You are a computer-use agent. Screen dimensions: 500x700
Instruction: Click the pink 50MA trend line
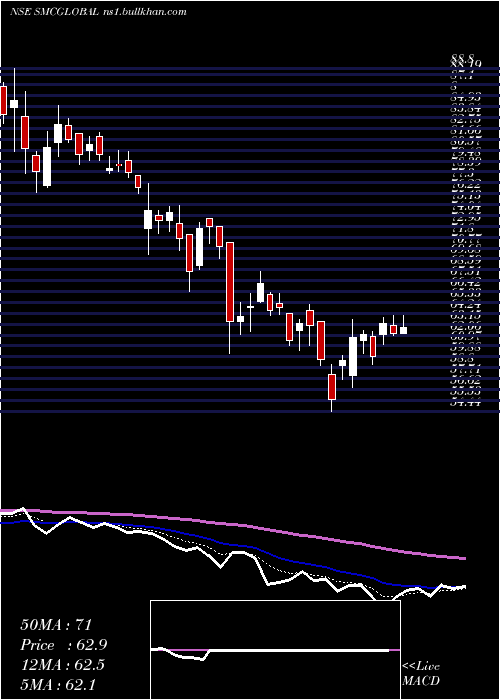[232, 525]
